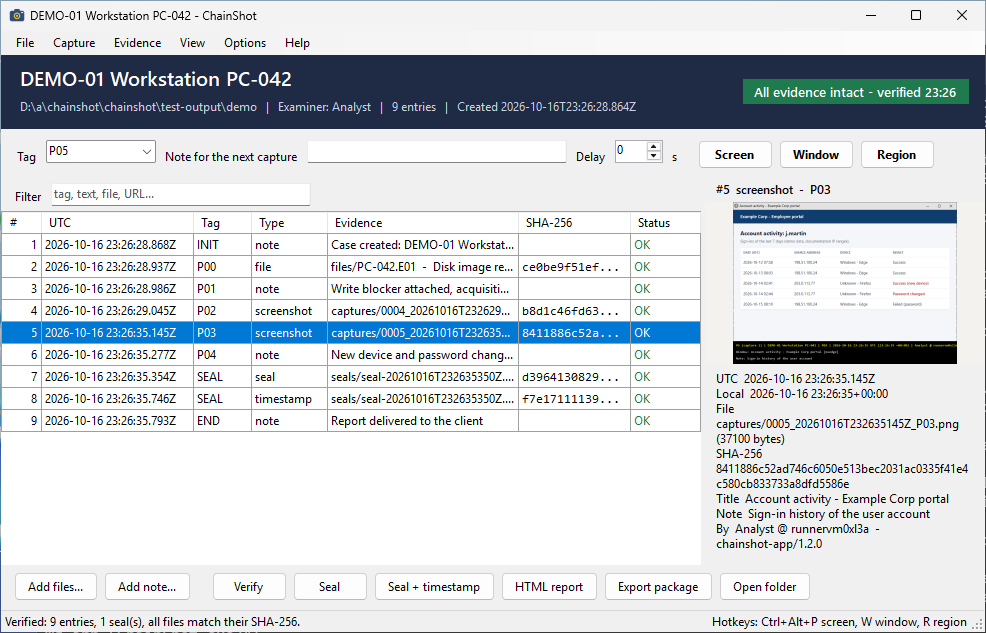Click the Add files... button
This screenshot has height=633, width=986.
pyautogui.click(x=55, y=586)
